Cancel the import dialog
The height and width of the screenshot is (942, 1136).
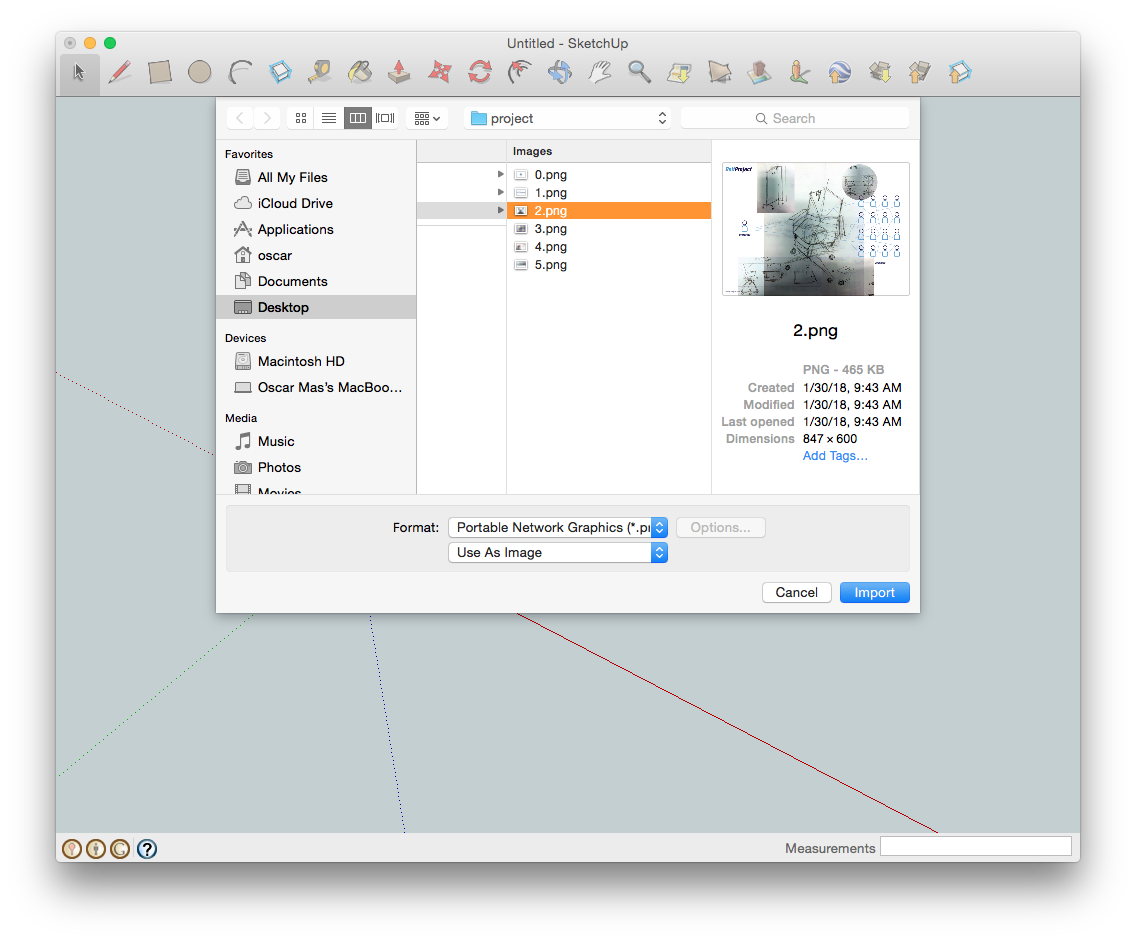[796, 593]
